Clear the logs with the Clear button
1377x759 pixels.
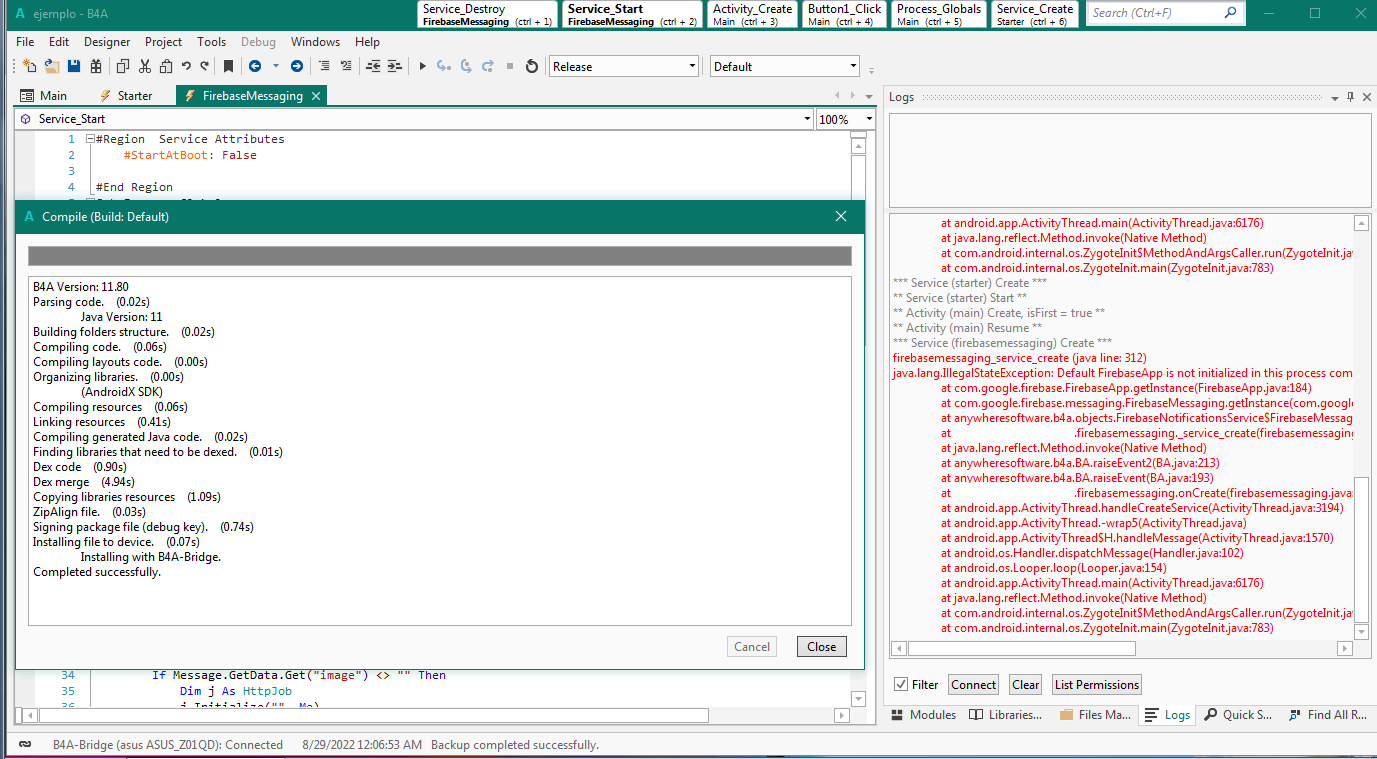(1025, 685)
